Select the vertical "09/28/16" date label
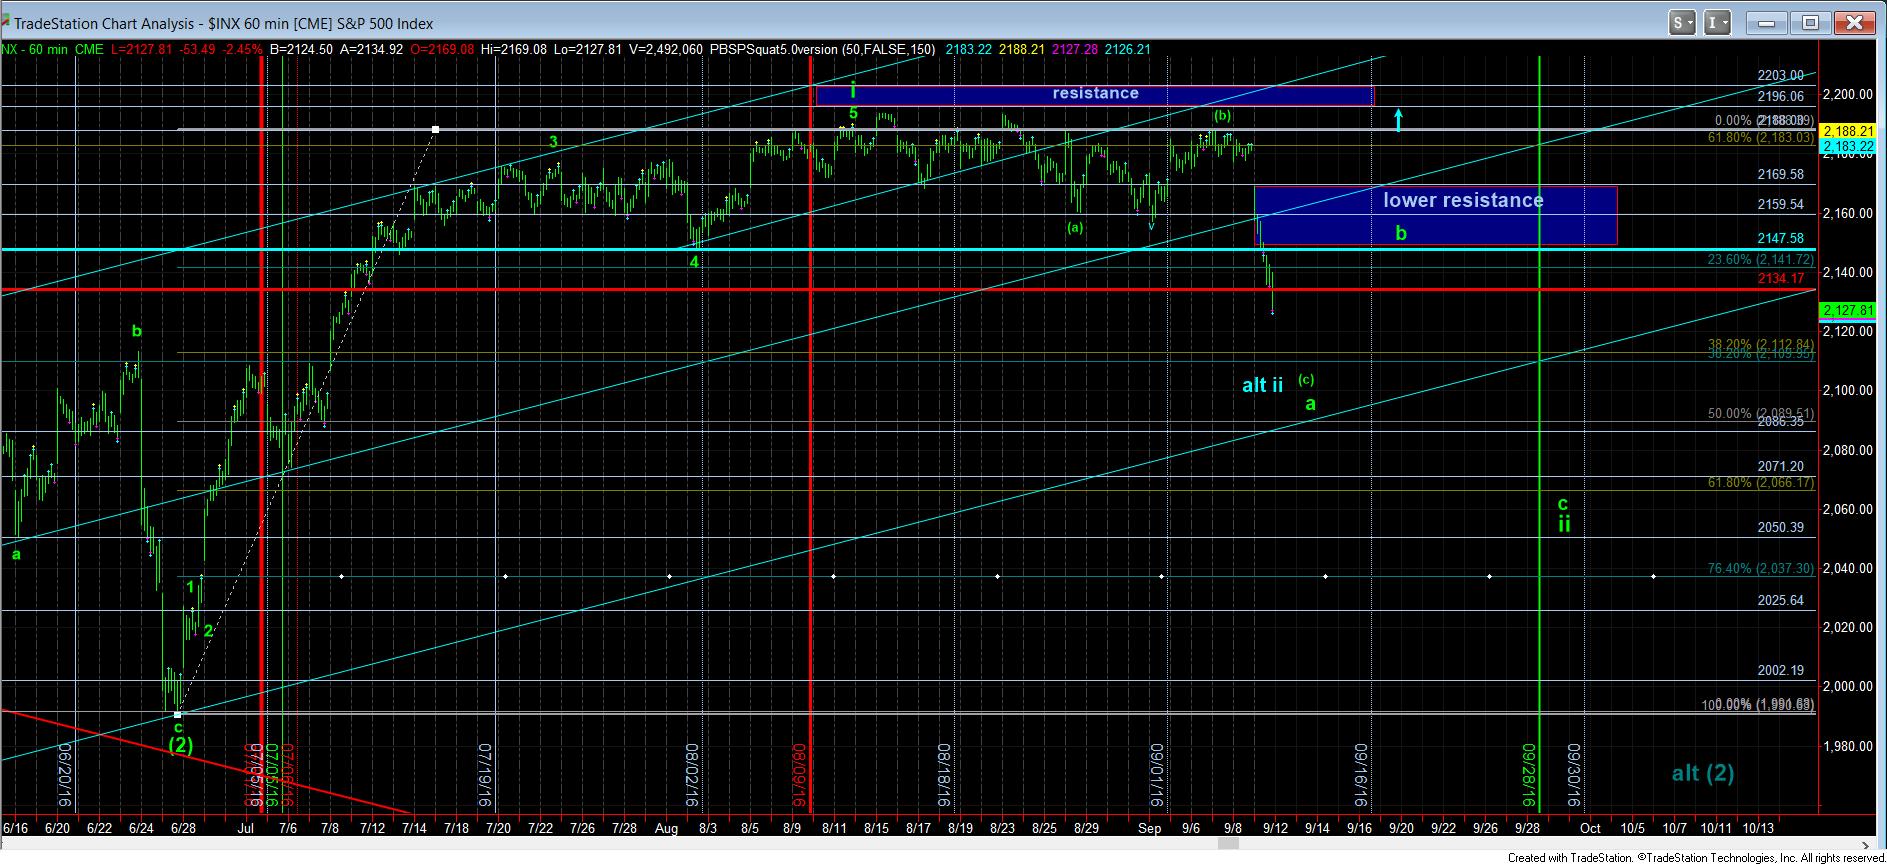Image resolution: width=1887 pixels, height=864 pixels. pyautogui.click(x=1529, y=776)
